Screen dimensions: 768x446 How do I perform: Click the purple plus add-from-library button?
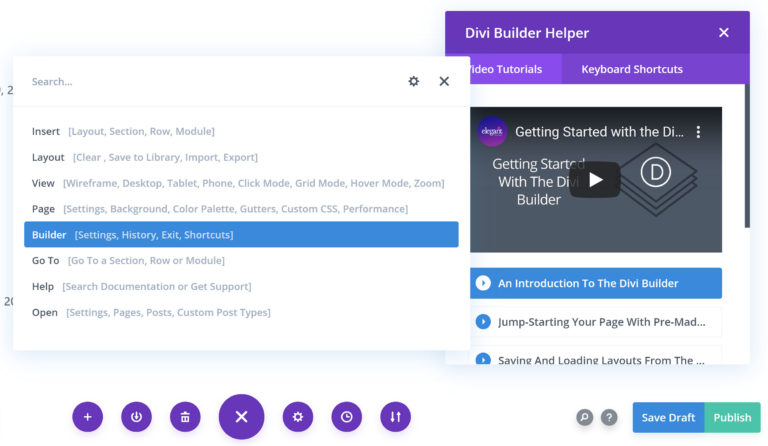(88, 417)
